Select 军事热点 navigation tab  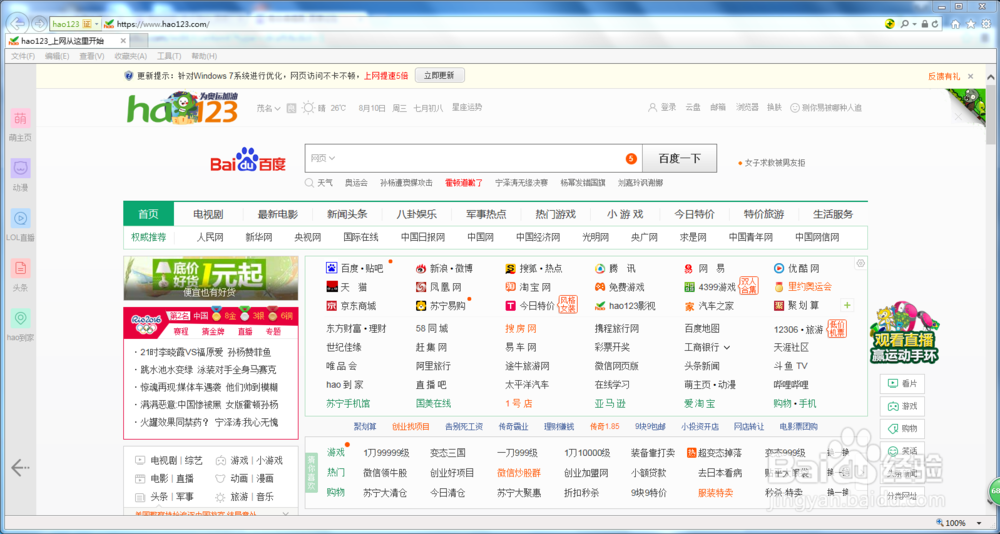pyautogui.click(x=486, y=214)
